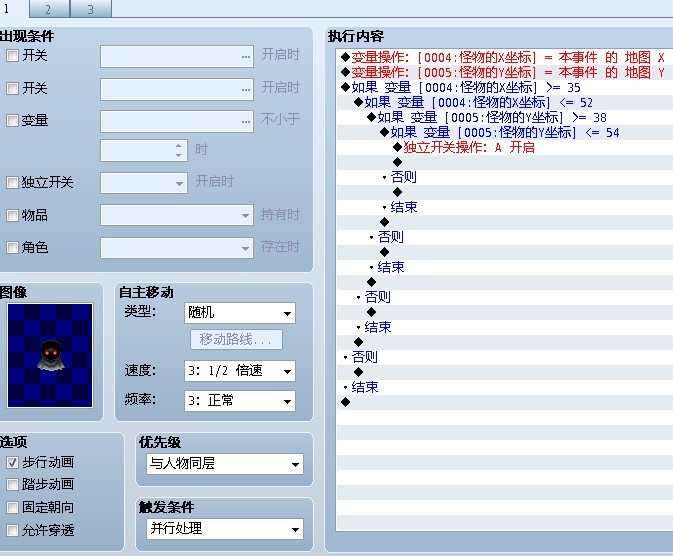Image resolution: width=673 pixels, height=556 pixels.
Task: Open the variable selector ellipsis button
Action: (x=246, y=122)
